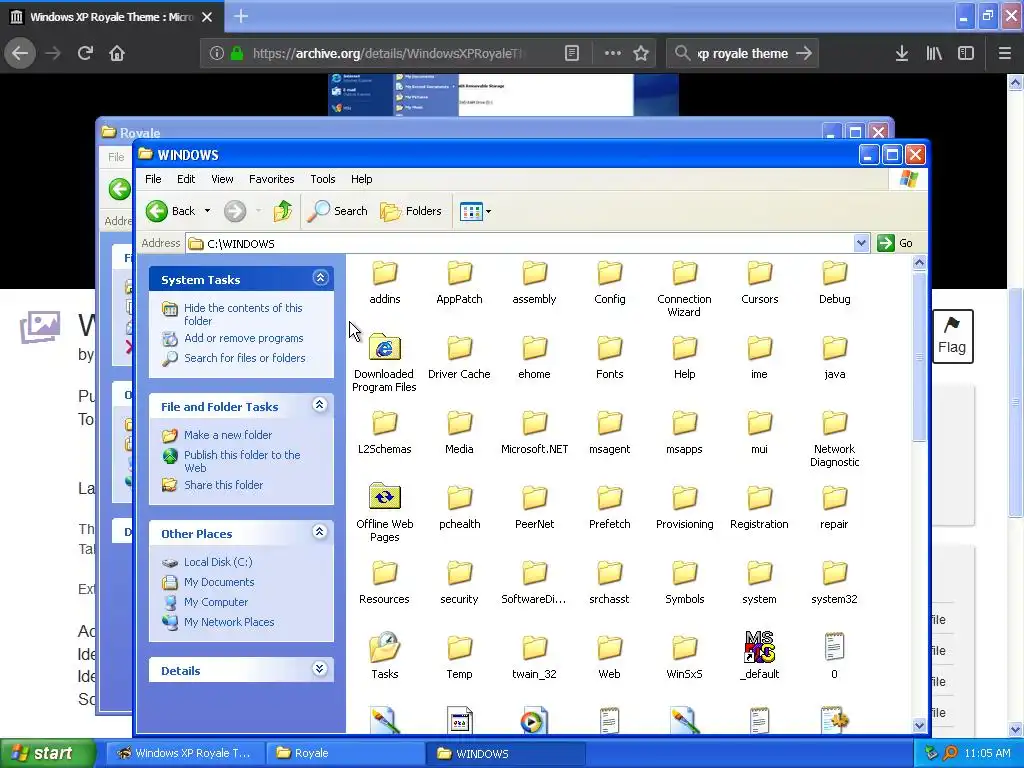The image size is (1024, 768).
Task: Collapse the Other Places panel
Action: click(319, 532)
